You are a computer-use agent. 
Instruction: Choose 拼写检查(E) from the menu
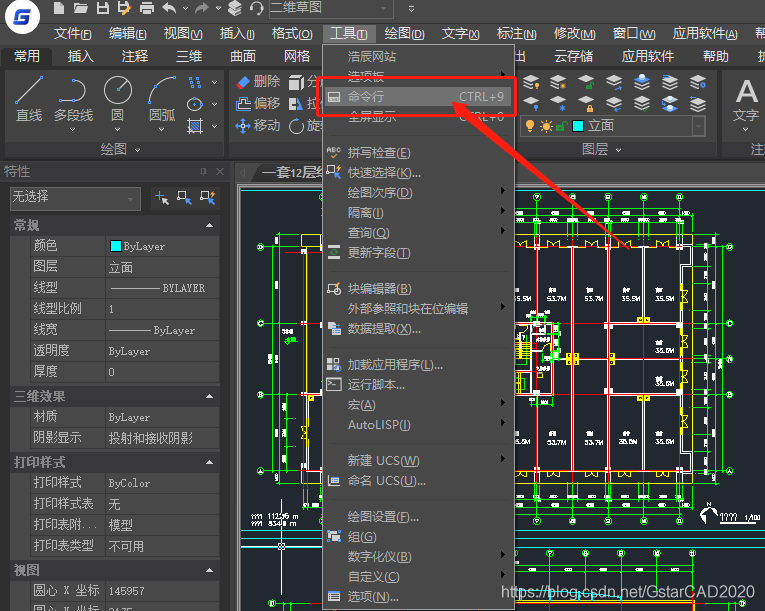[x=418, y=153]
